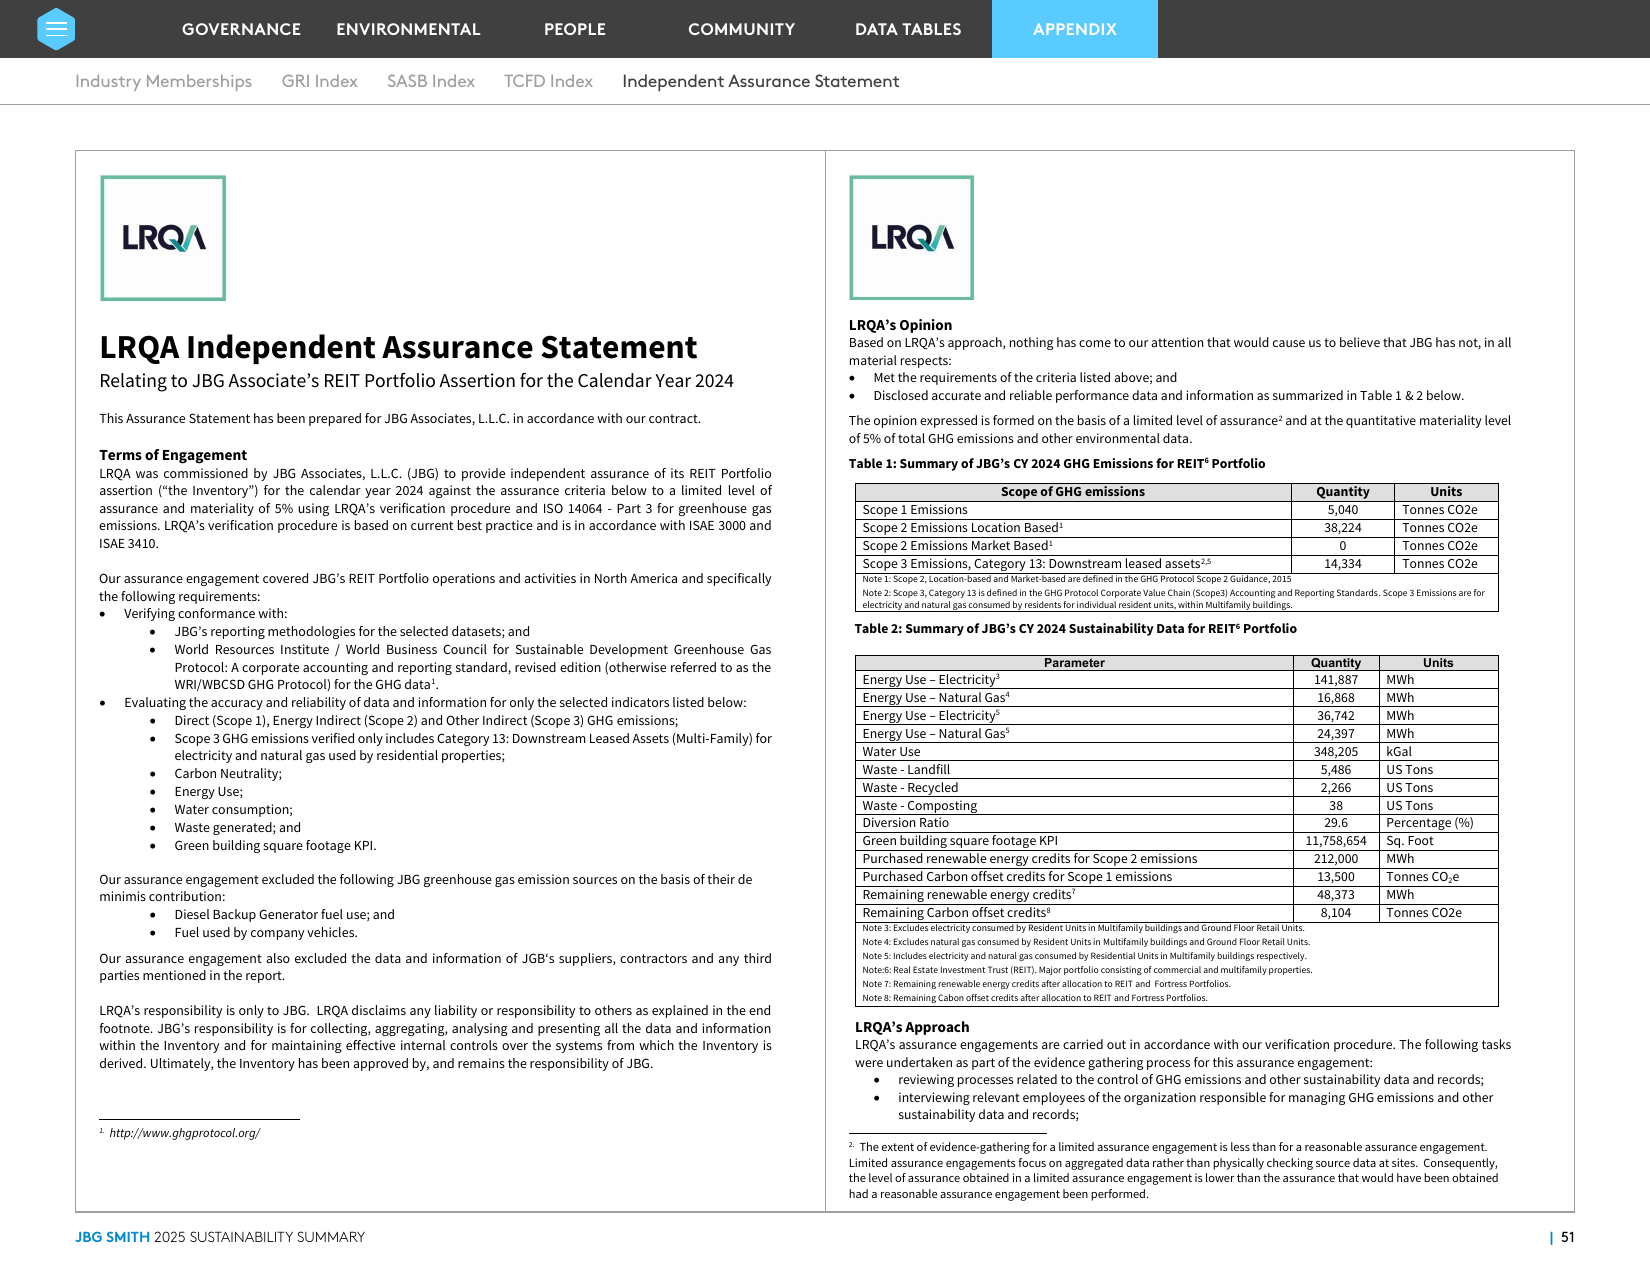The image size is (1650, 1275).
Task: Click the 'LRQA Independent Assurance Statement' heading
Action: tap(398, 347)
